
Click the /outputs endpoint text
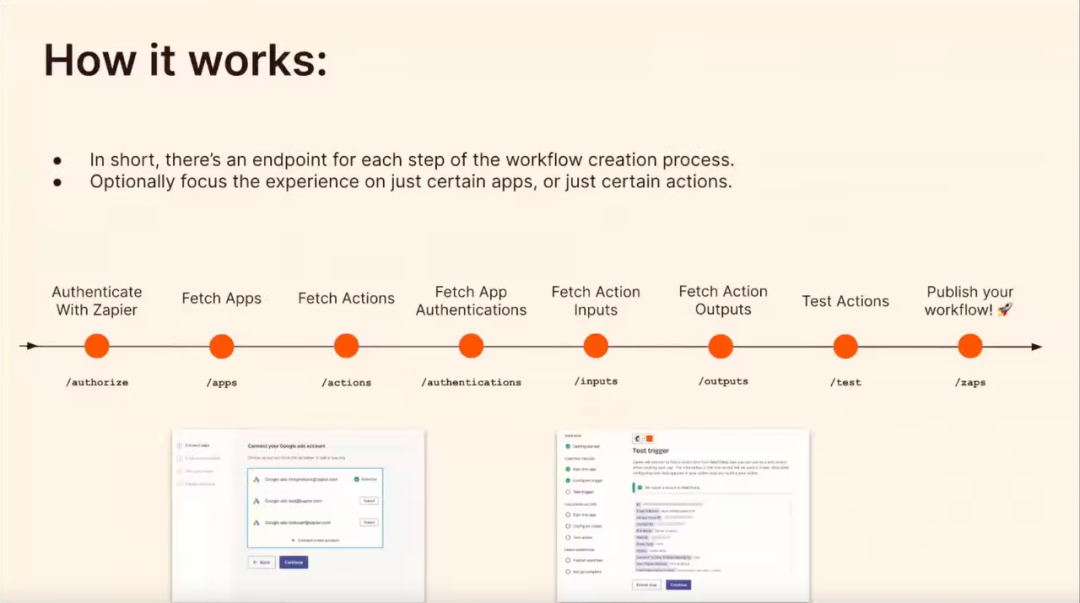(x=723, y=381)
